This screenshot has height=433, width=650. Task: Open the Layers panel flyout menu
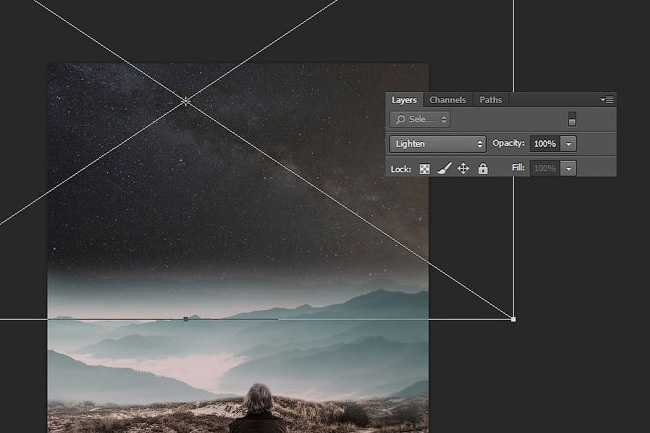tap(607, 100)
